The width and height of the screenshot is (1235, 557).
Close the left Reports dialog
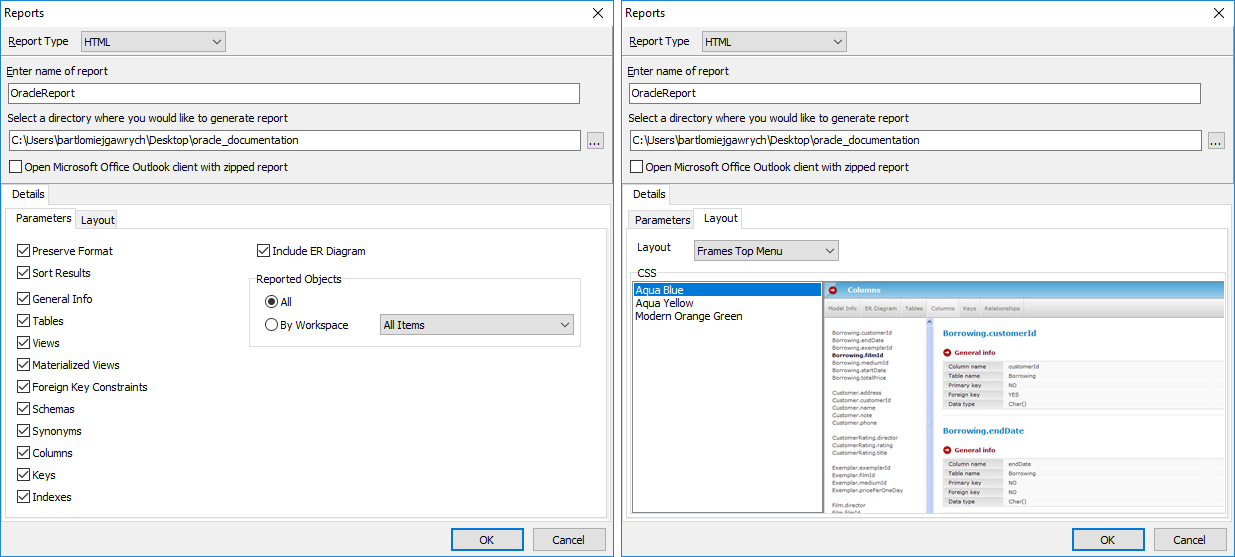[598, 13]
